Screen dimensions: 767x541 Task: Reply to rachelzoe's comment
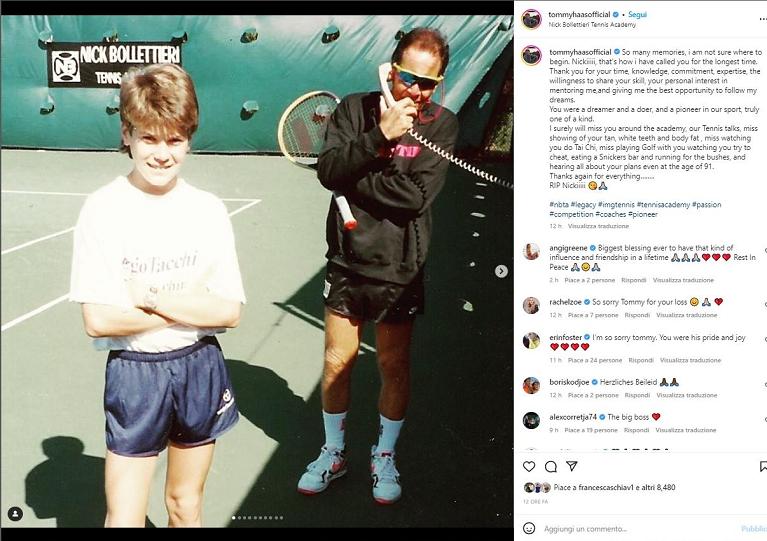click(x=637, y=315)
